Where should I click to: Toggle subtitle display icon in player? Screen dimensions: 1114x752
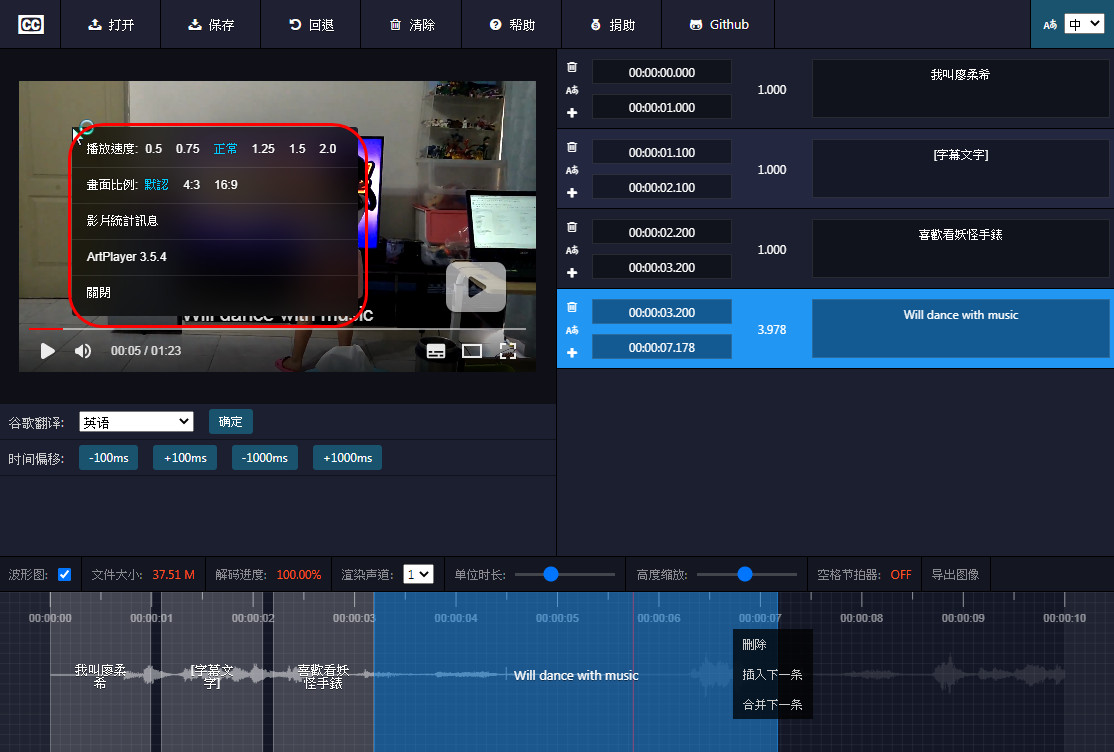(x=436, y=350)
